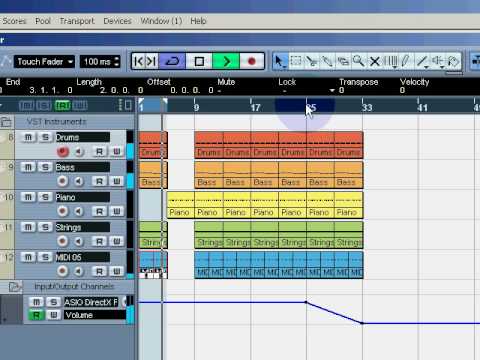Start recording with the red Record button
Image resolution: width=480 pixels, height=360 pixels.
(x=252, y=62)
